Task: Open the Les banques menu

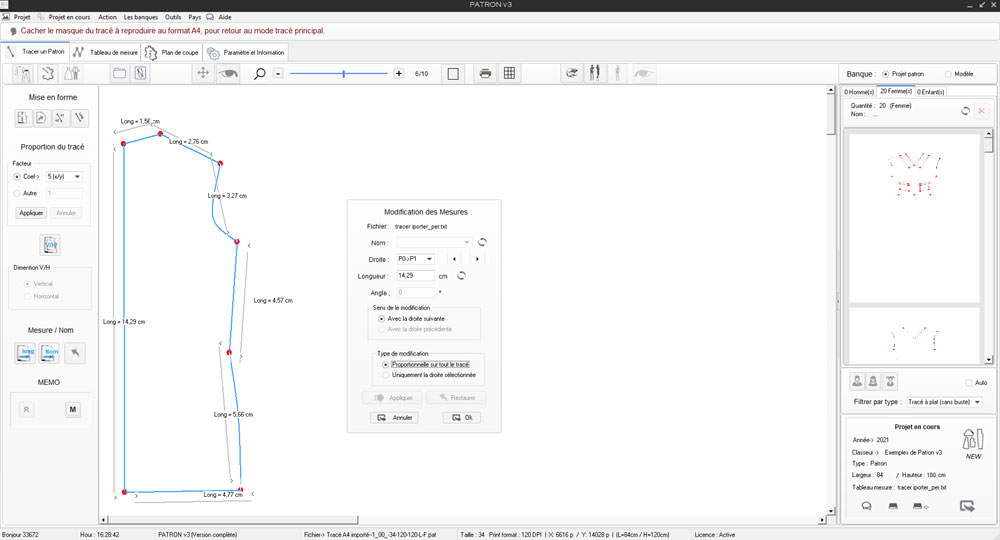Action: tap(140, 18)
